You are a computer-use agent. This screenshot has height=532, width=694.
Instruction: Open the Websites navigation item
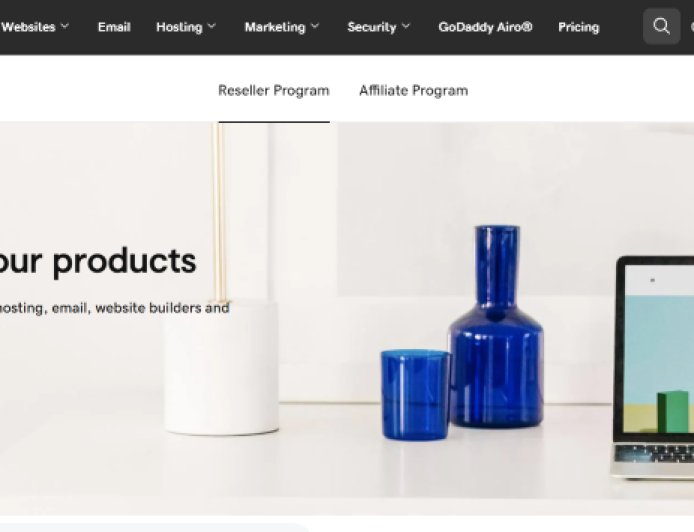click(28, 27)
